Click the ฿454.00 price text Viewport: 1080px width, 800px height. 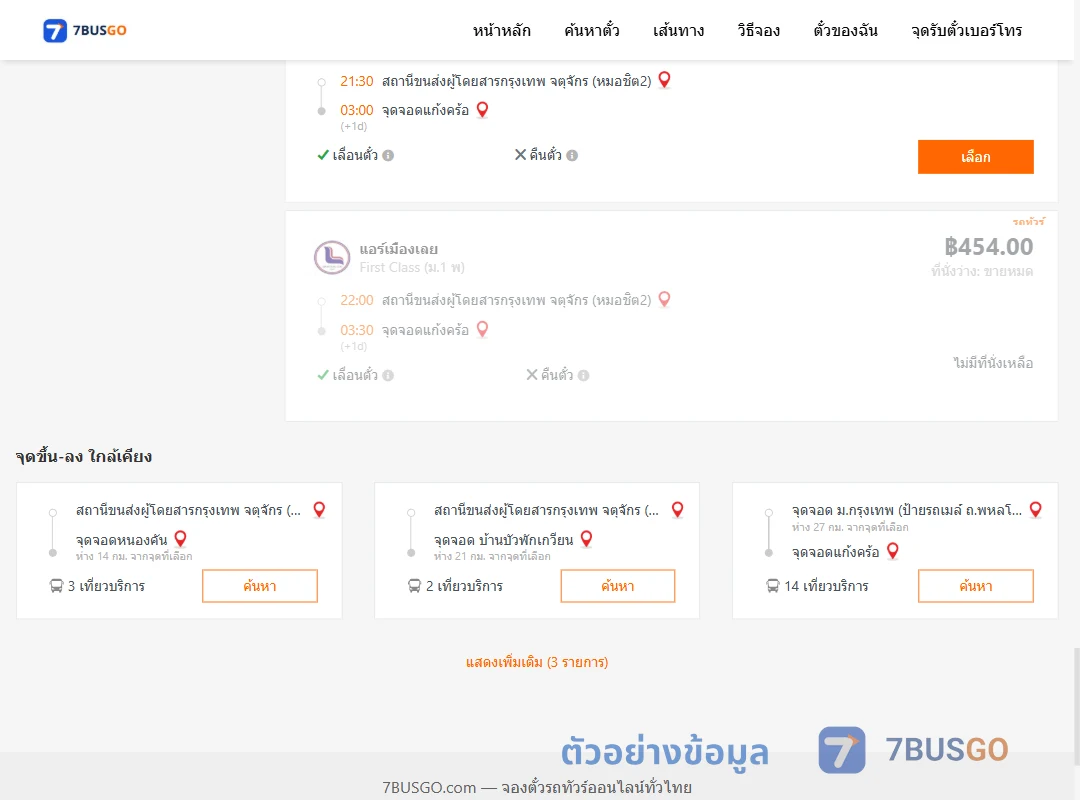pos(988,247)
